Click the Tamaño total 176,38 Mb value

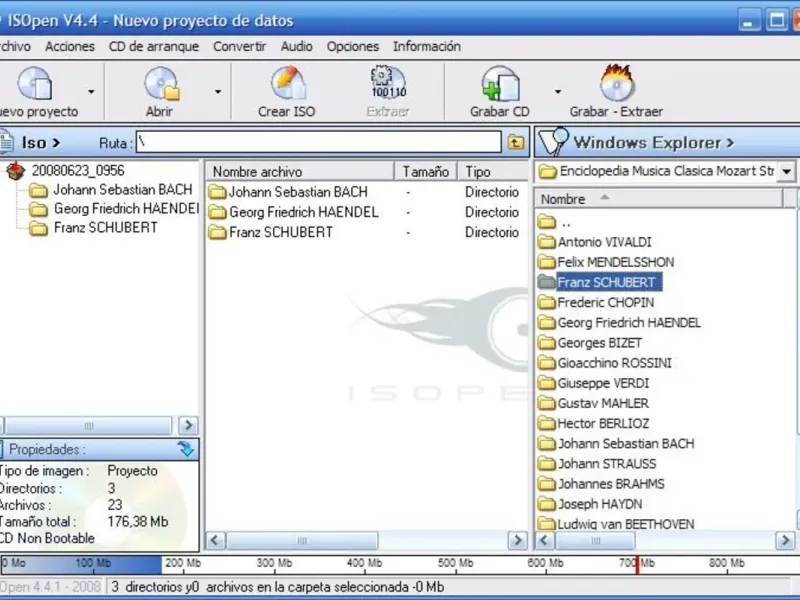coord(138,521)
